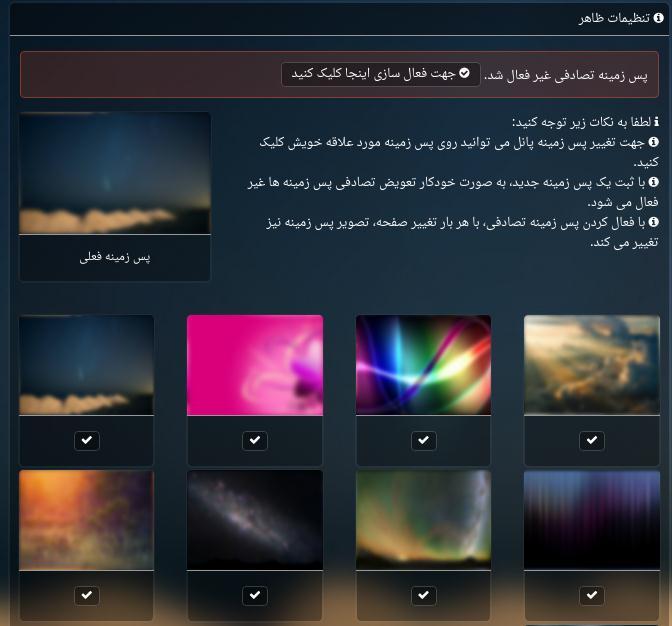Click the checkmark under the rainbow waves background

pos(424,440)
